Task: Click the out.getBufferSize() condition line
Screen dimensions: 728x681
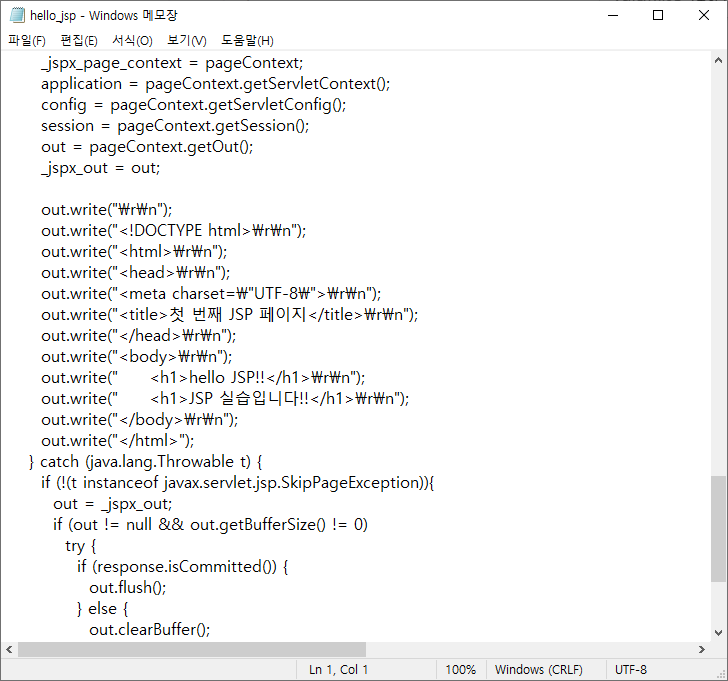Action: click(x=210, y=525)
